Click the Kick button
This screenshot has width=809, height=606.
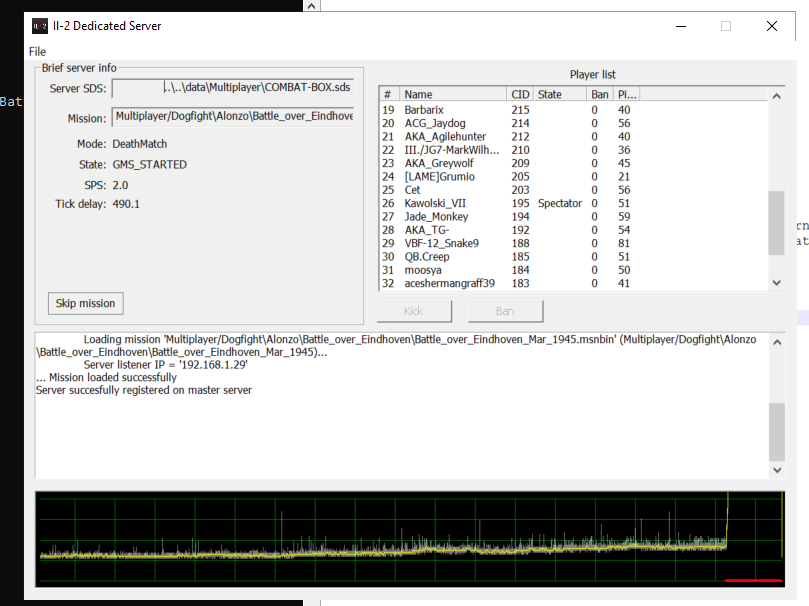coord(413,311)
